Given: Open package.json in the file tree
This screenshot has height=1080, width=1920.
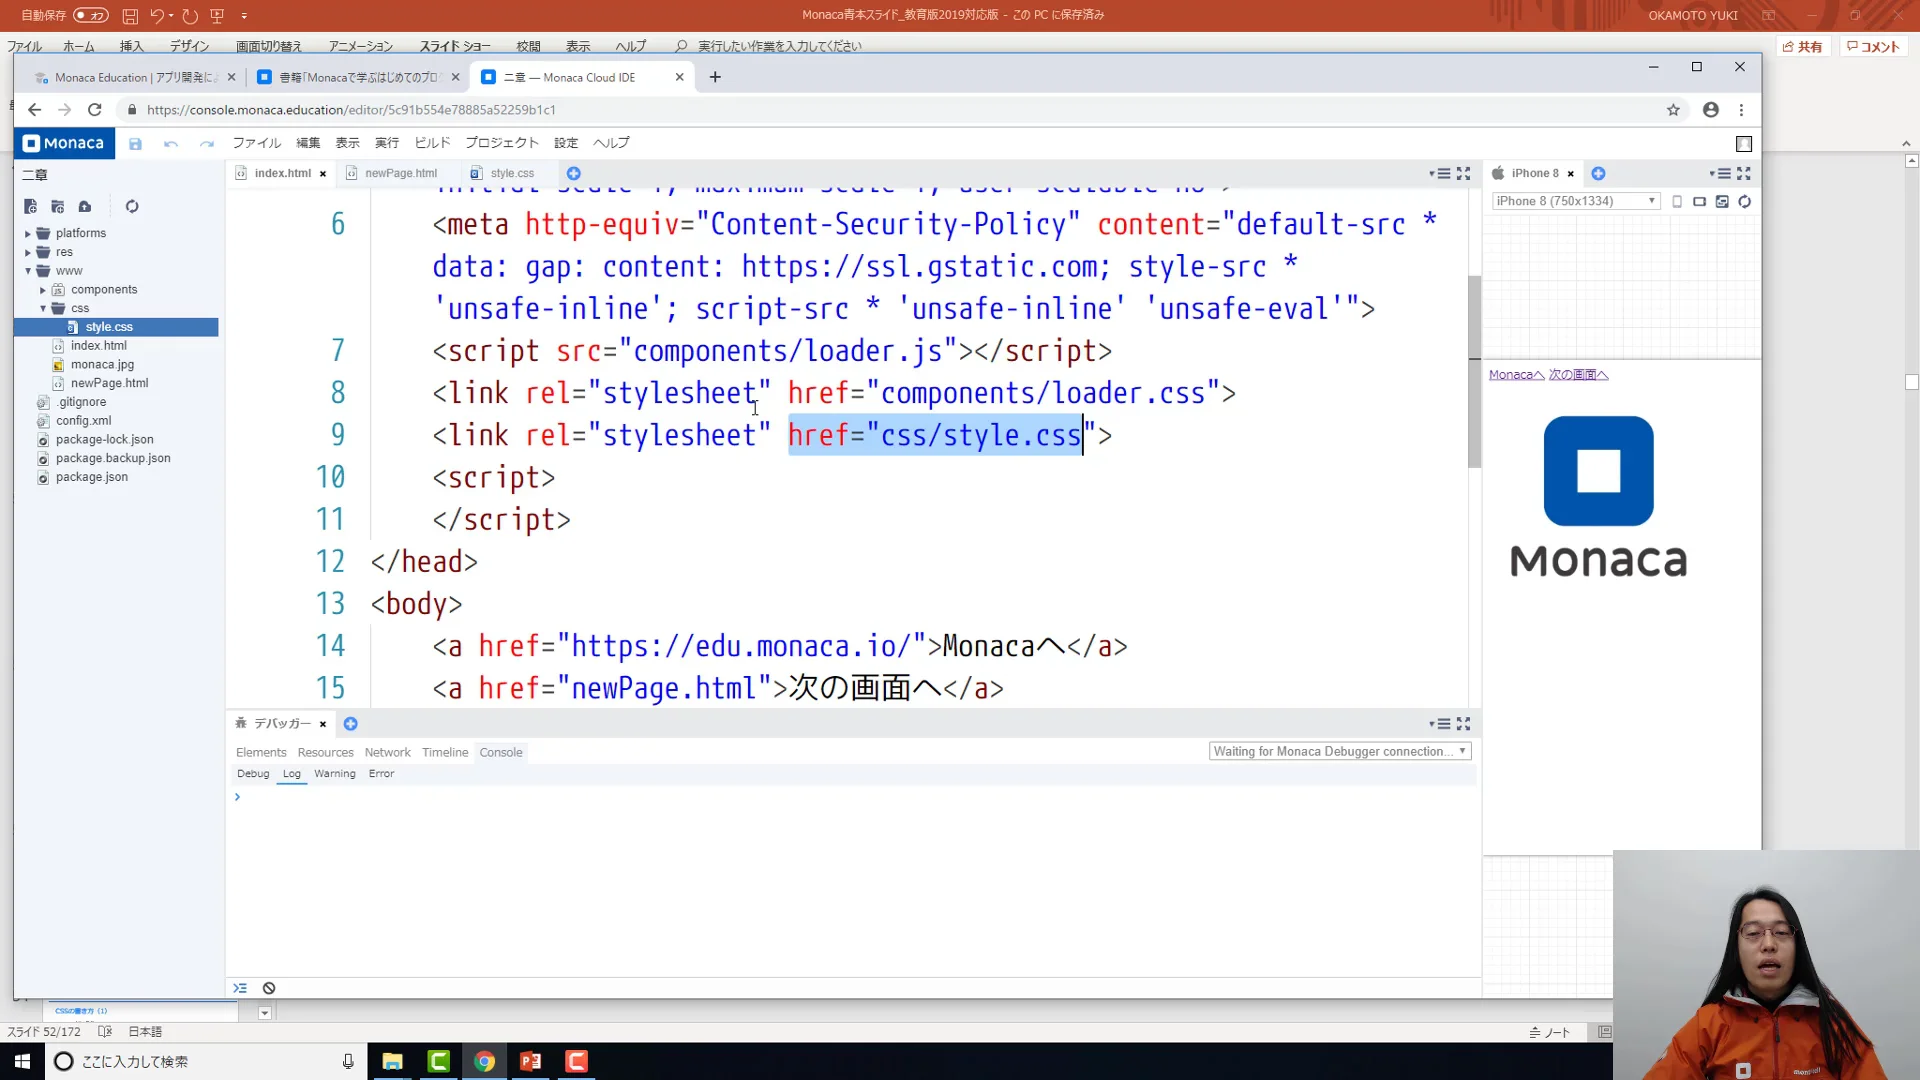Looking at the screenshot, I should pos(92,477).
